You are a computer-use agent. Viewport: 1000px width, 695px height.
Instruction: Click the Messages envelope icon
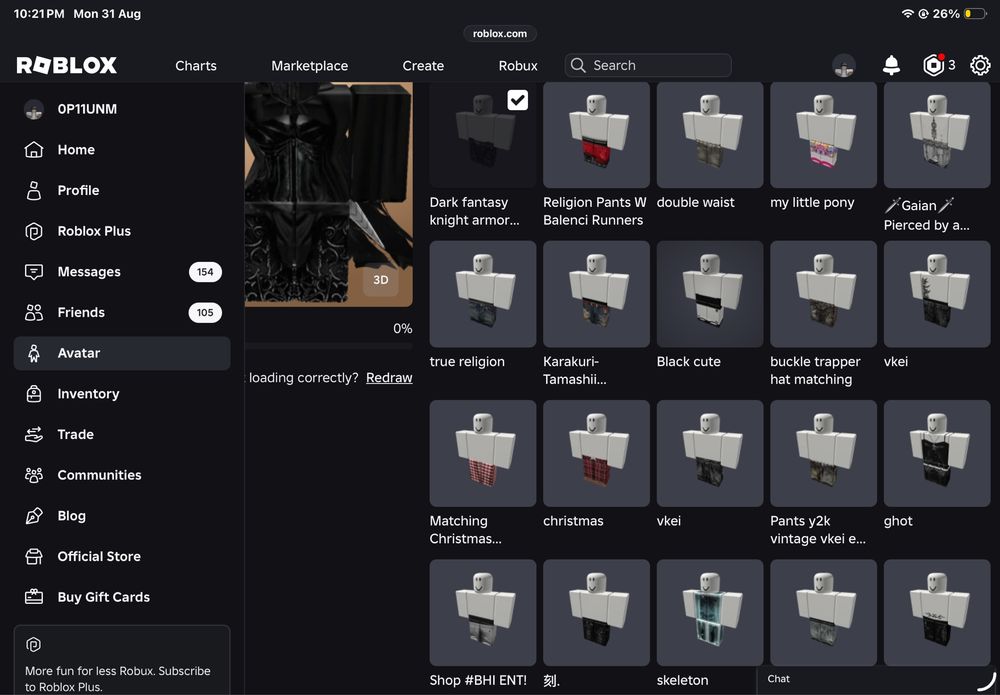click(x=34, y=272)
